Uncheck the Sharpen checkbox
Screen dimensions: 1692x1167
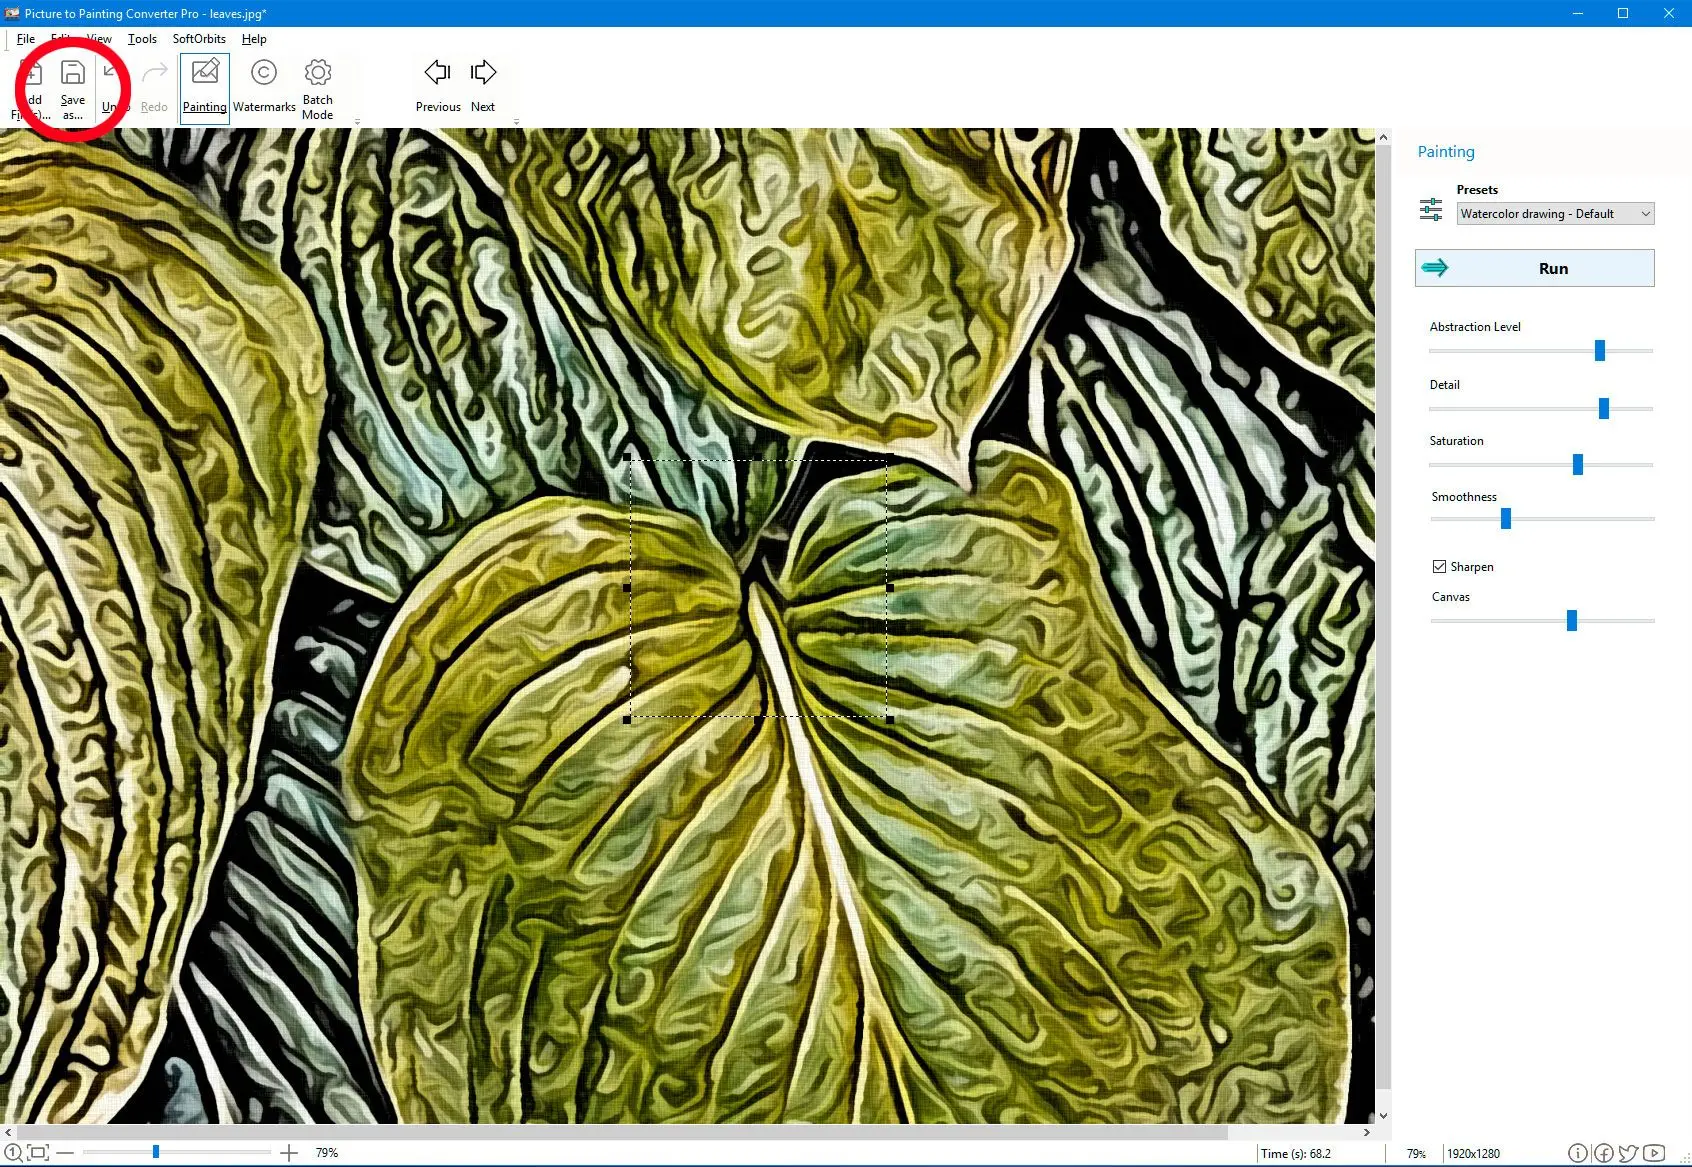[x=1439, y=567]
